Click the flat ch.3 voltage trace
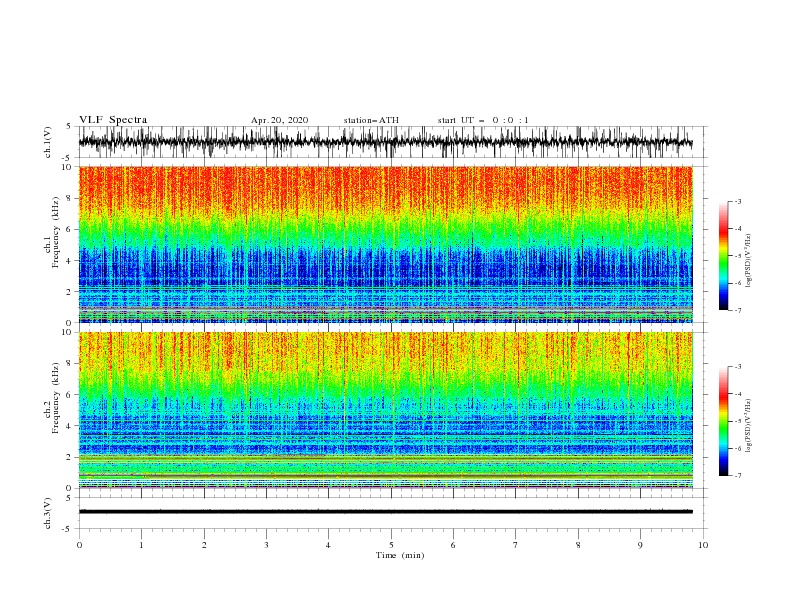 tap(385, 512)
